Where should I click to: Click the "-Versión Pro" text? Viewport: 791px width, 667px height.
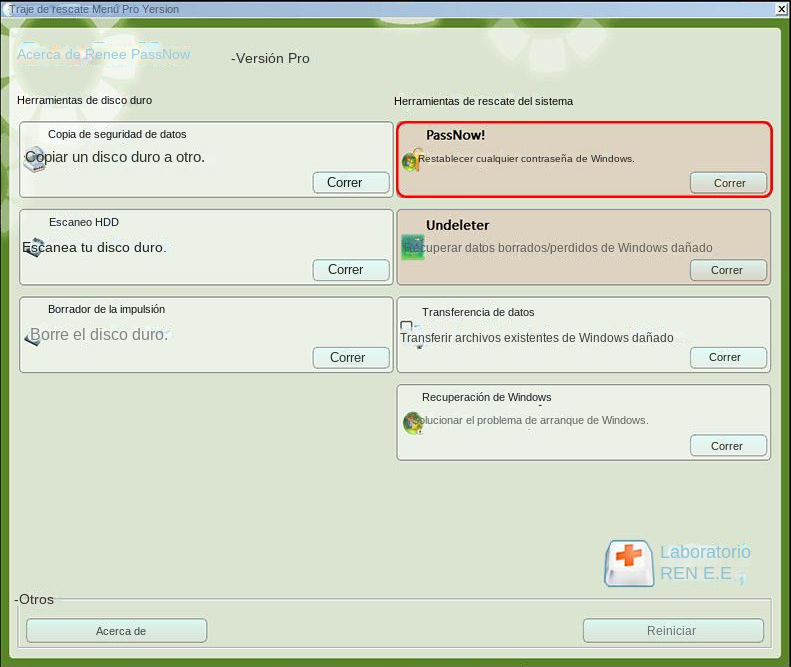click(270, 59)
